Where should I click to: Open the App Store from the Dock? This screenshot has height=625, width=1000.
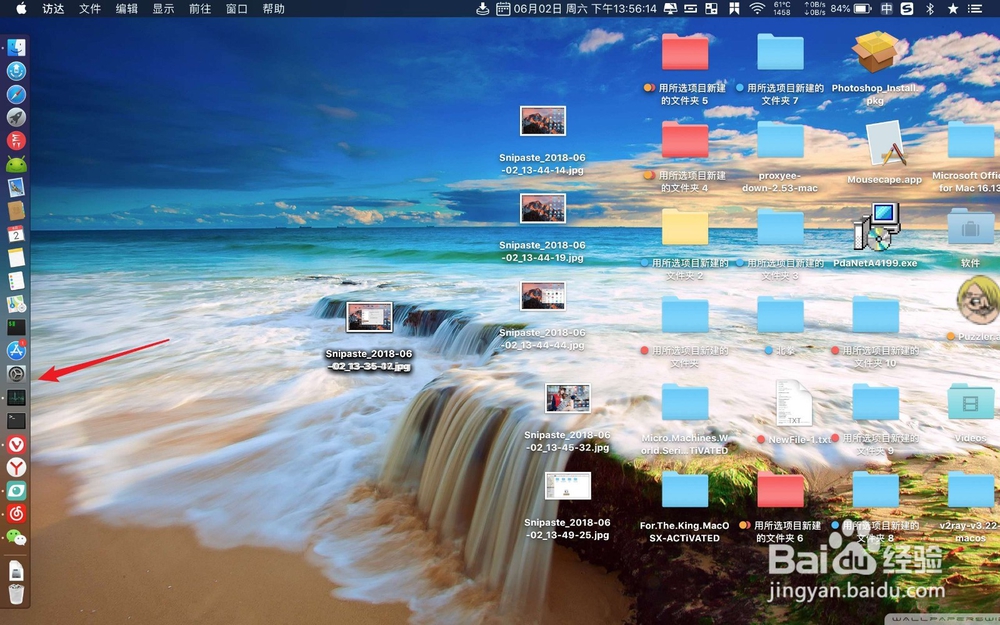(16, 349)
